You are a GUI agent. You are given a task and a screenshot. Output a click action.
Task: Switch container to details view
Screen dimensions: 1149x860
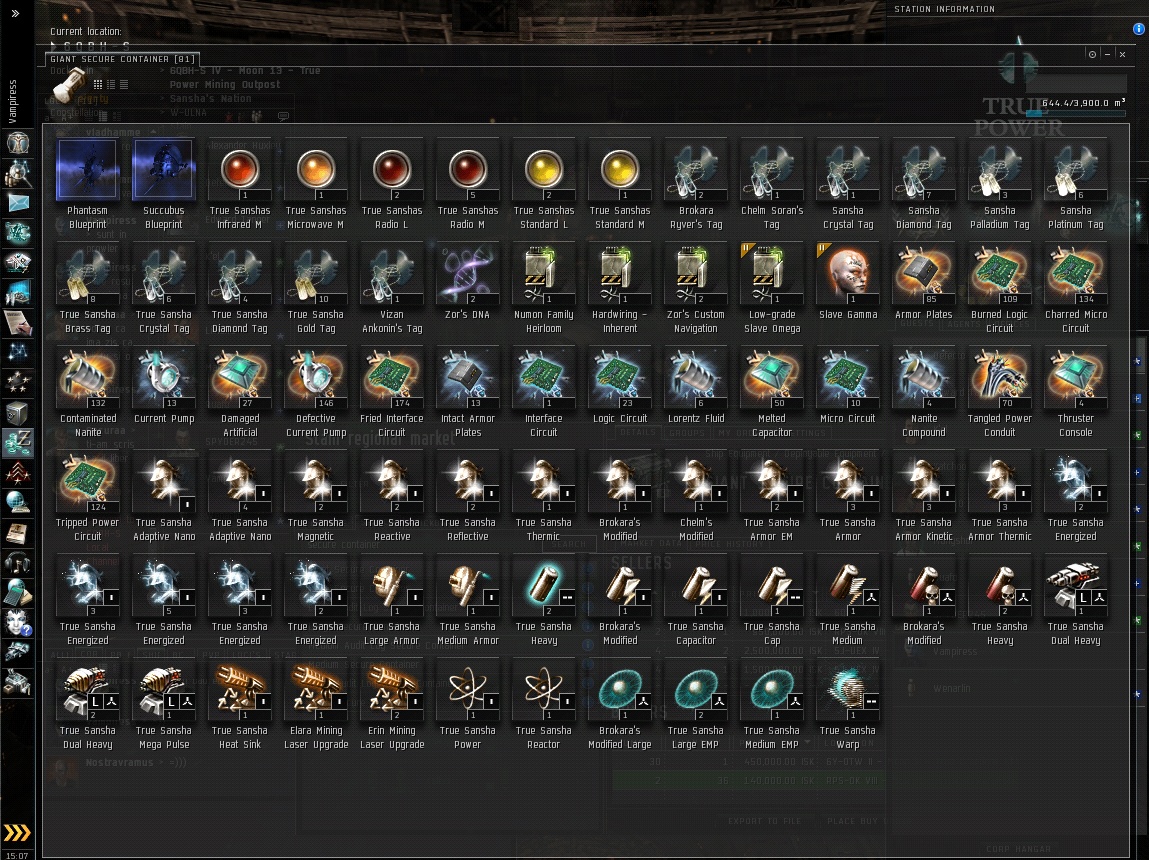[111, 84]
